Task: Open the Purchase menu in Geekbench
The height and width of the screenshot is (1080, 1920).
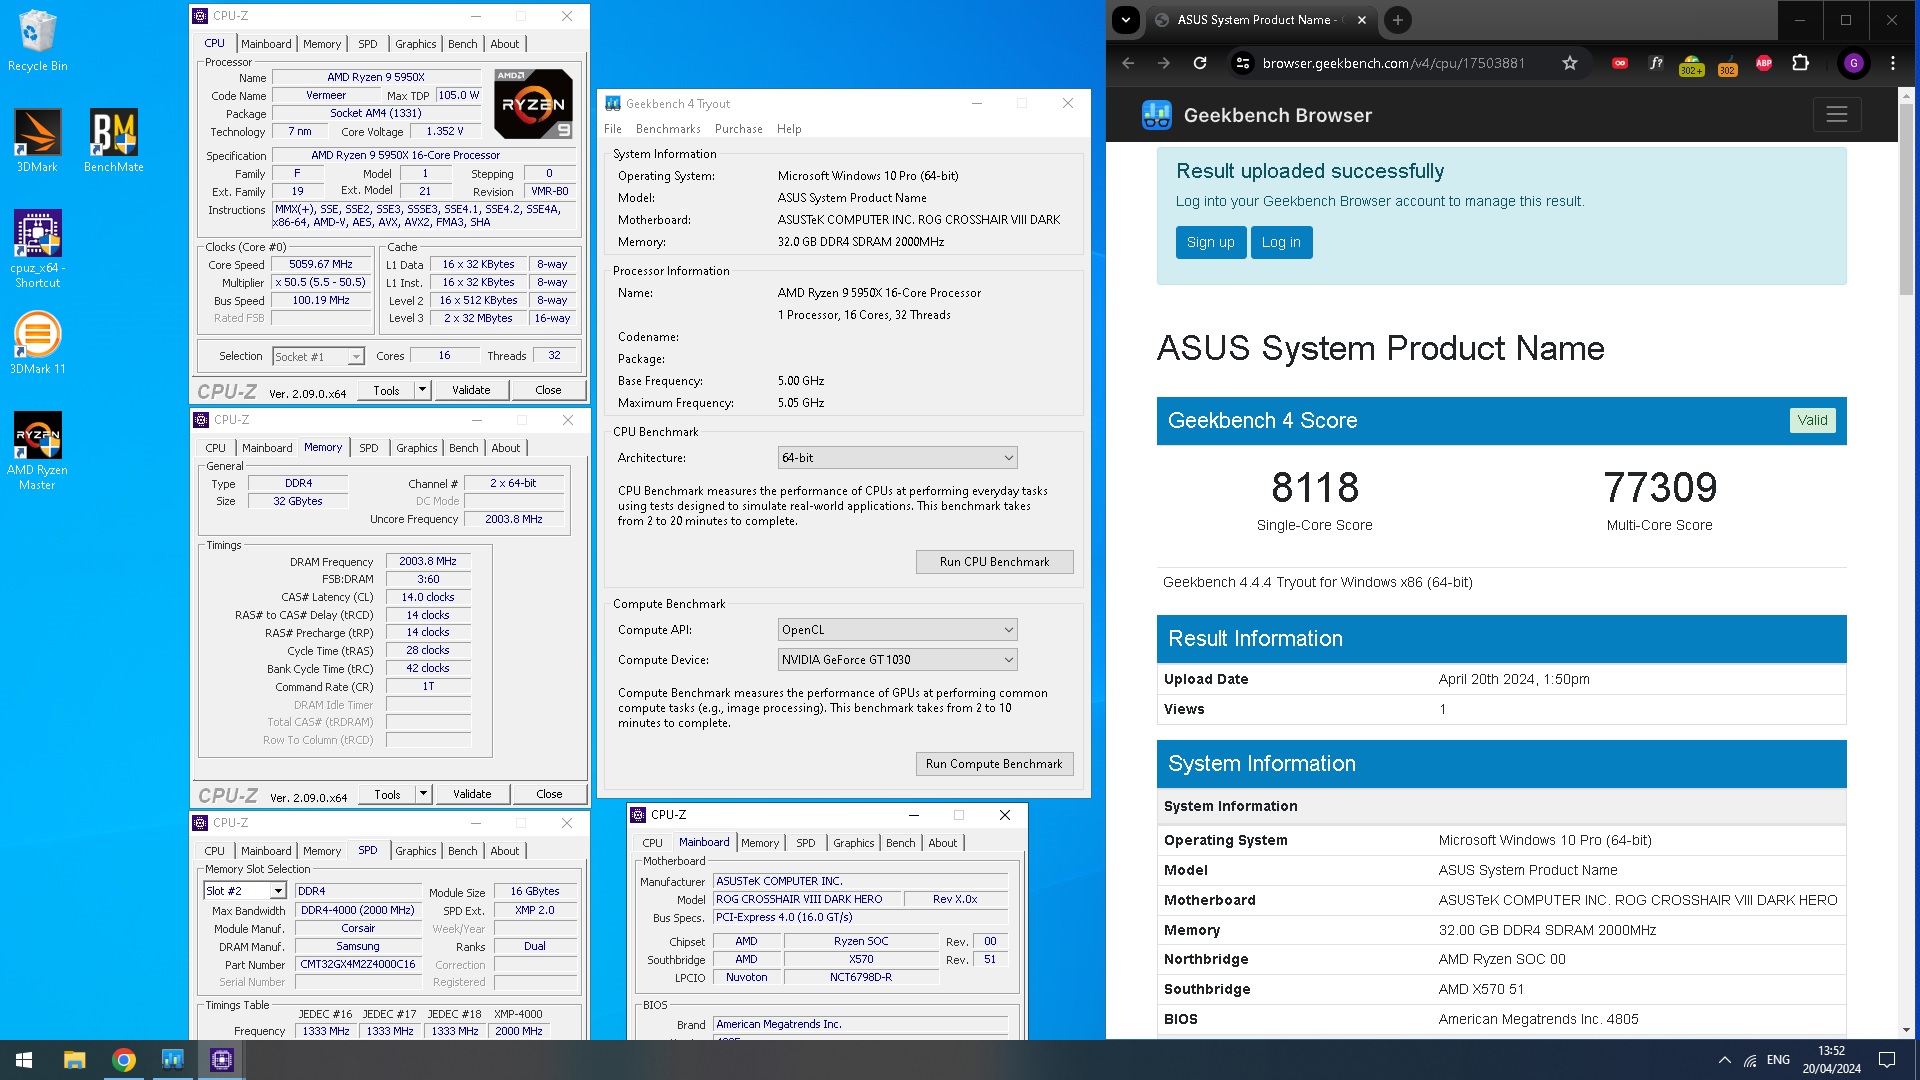Action: point(738,129)
